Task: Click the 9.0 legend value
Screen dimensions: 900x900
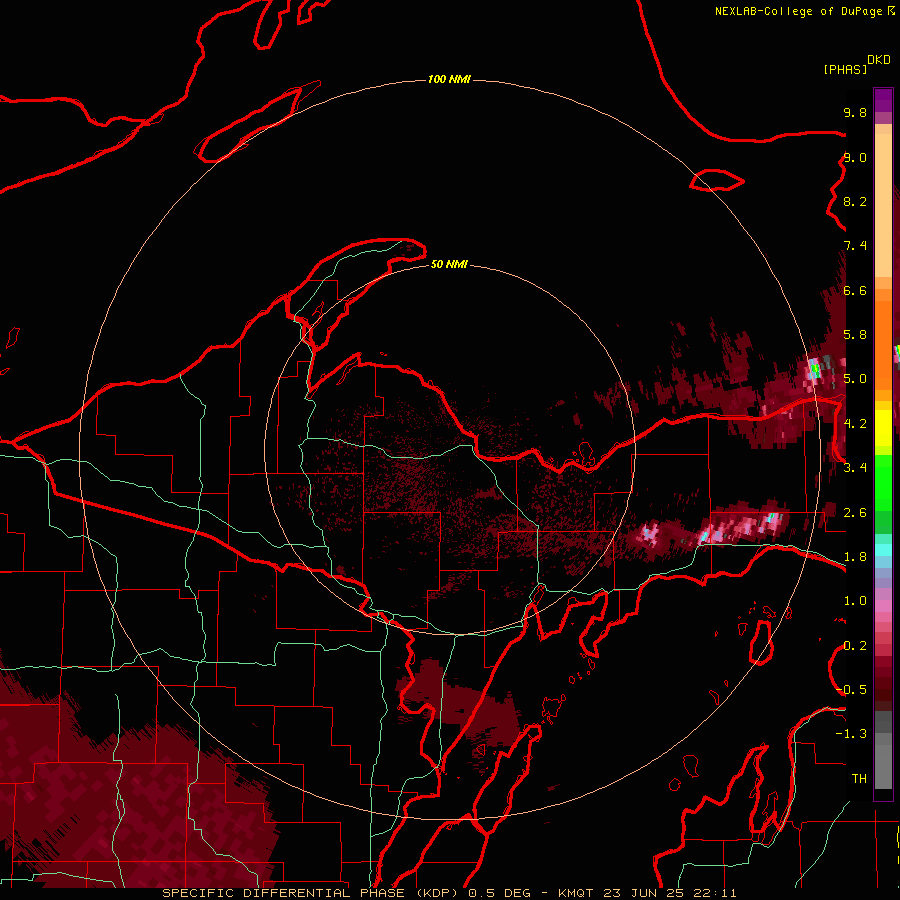Action: pos(855,157)
